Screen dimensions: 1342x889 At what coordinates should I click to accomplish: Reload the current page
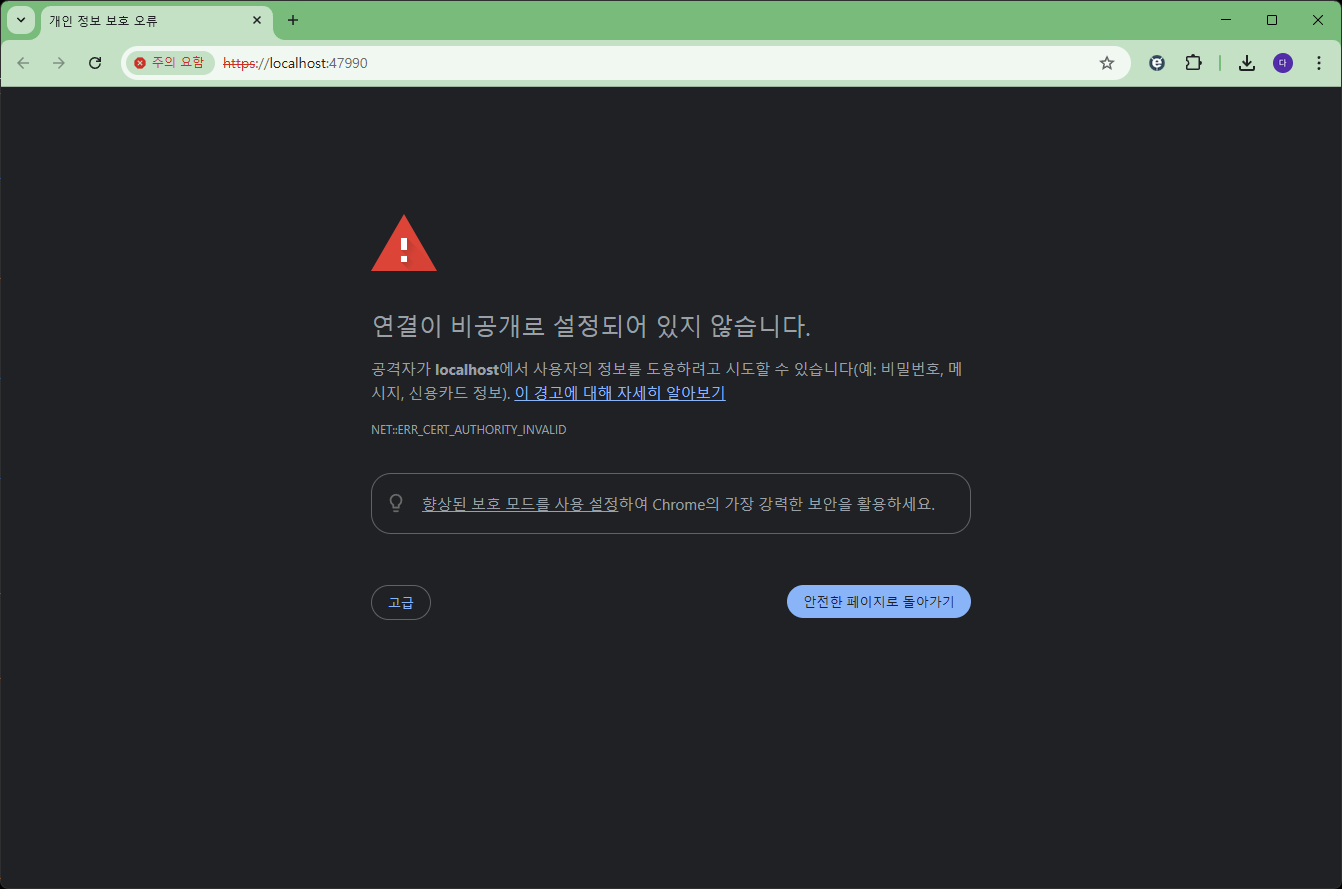[95, 63]
